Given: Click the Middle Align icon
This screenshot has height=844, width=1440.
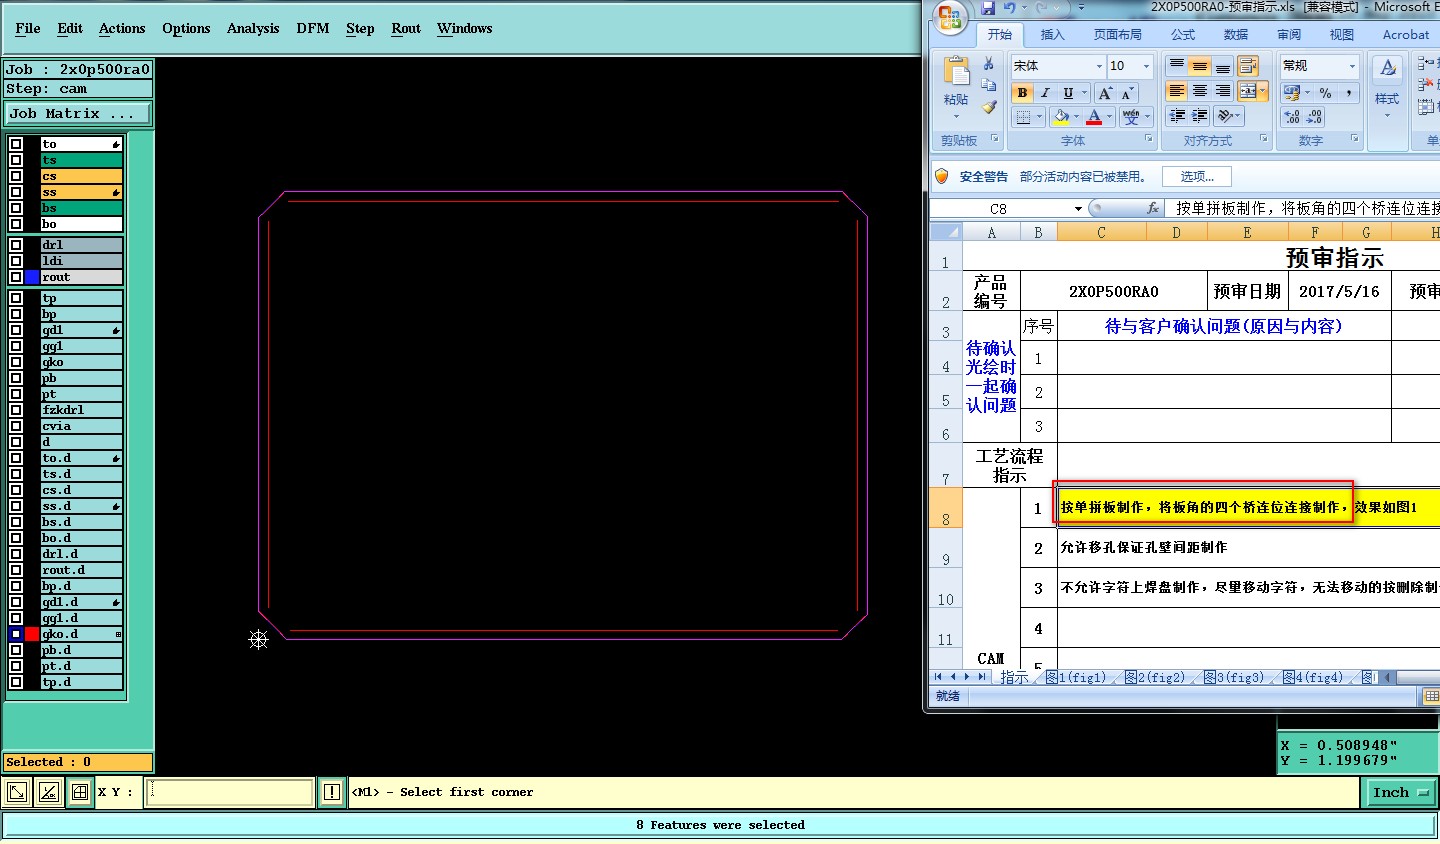Looking at the screenshot, I should (x=1199, y=66).
